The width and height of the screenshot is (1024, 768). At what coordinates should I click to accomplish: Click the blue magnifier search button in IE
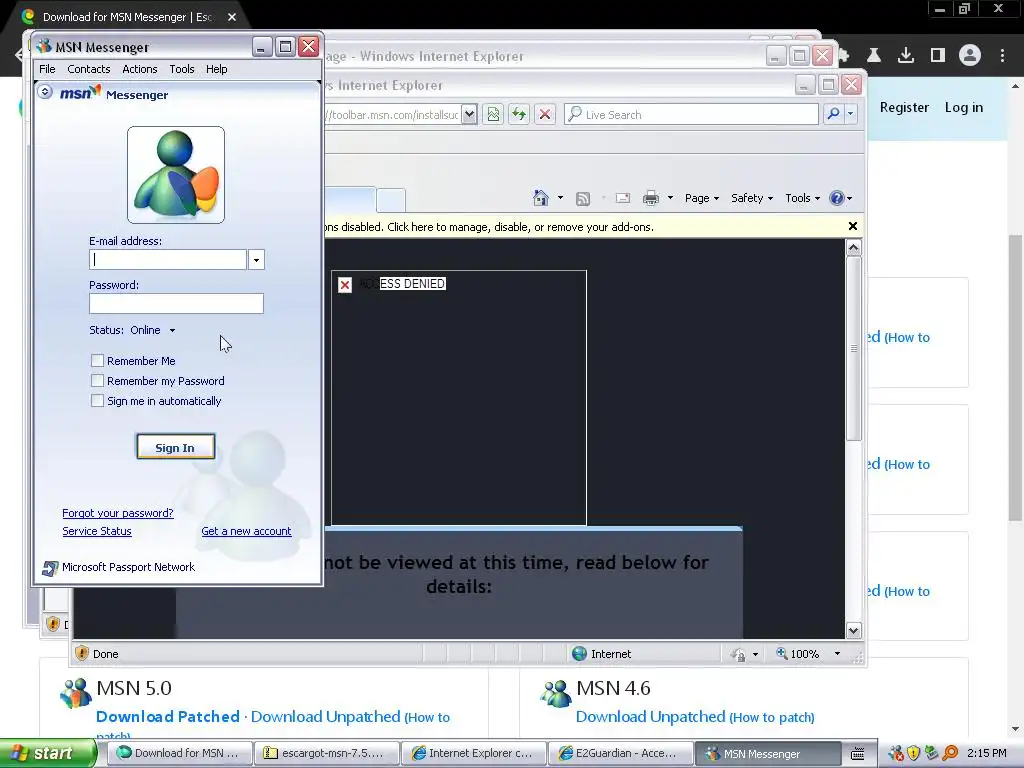pos(833,114)
